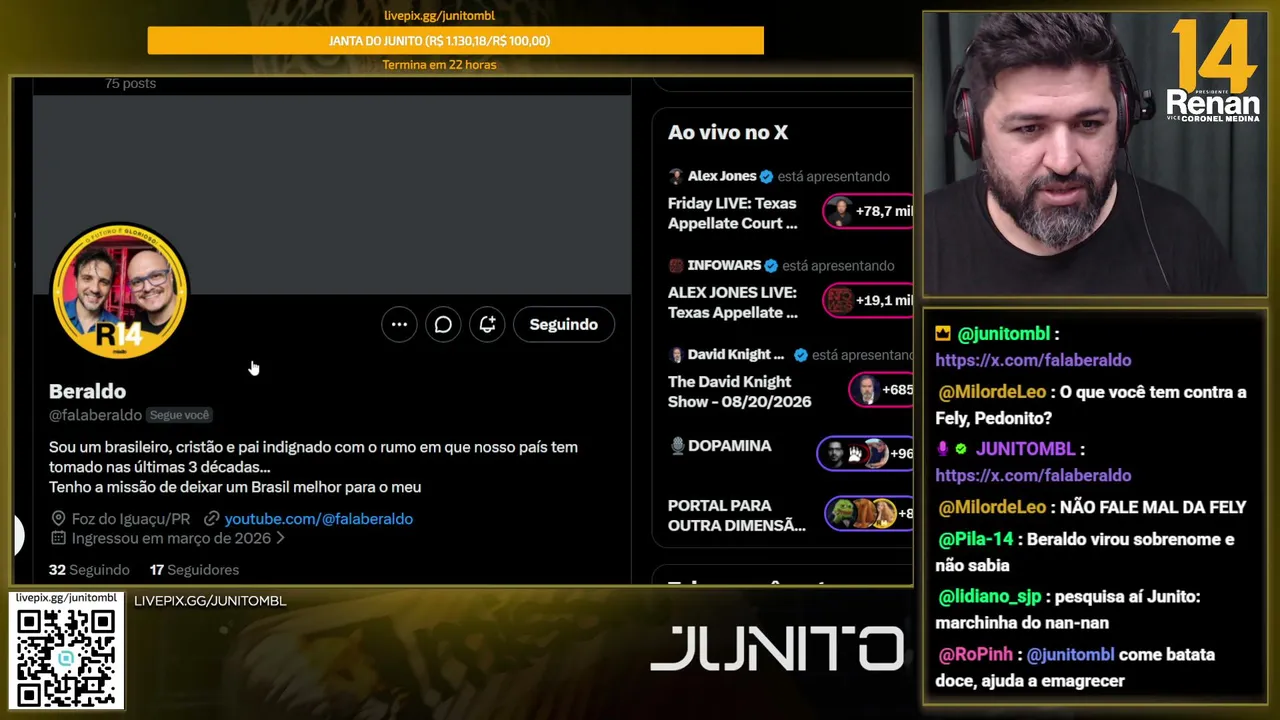Open Alex Jones's small avatar in live list
The width and height of the screenshot is (1280, 720).
tap(676, 176)
